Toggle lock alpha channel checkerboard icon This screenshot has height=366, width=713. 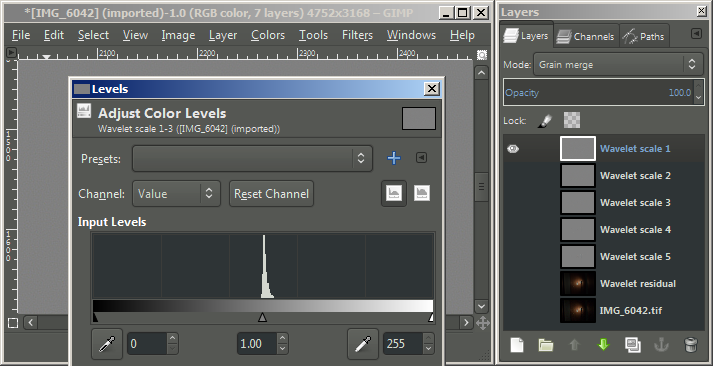coord(572,120)
